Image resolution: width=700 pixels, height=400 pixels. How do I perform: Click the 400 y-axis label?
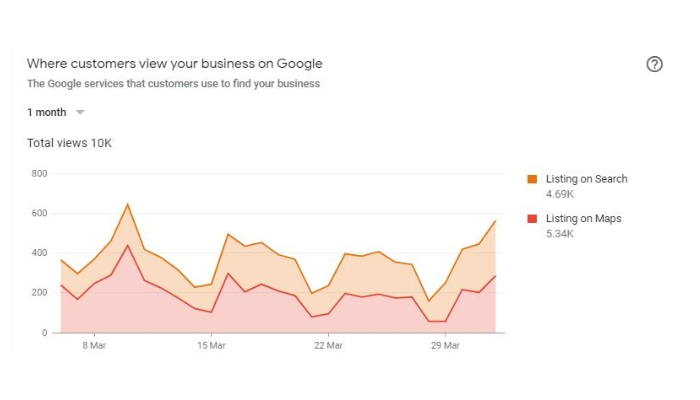point(39,253)
